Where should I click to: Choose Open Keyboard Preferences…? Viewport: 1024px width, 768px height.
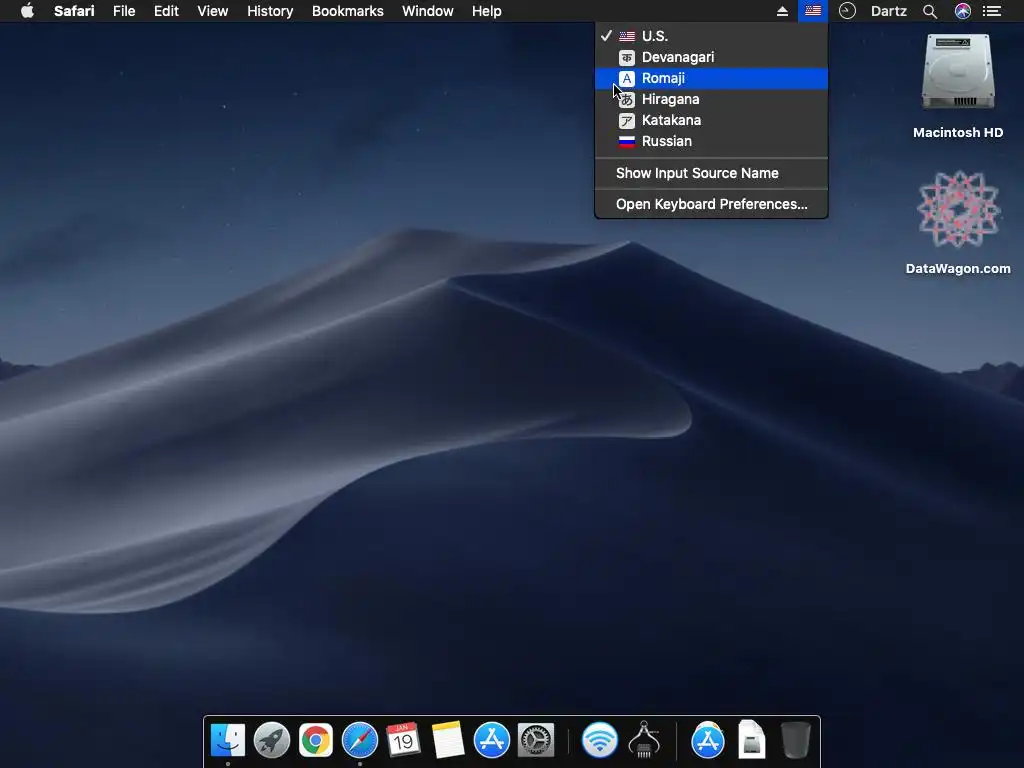711,204
